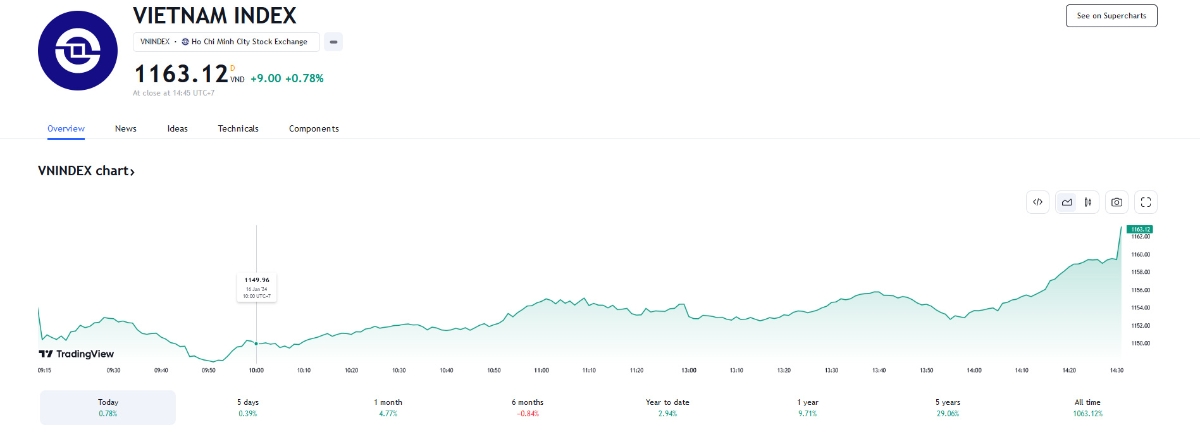1200x446 pixels.
Task: Open the News tab
Action: tap(126, 129)
